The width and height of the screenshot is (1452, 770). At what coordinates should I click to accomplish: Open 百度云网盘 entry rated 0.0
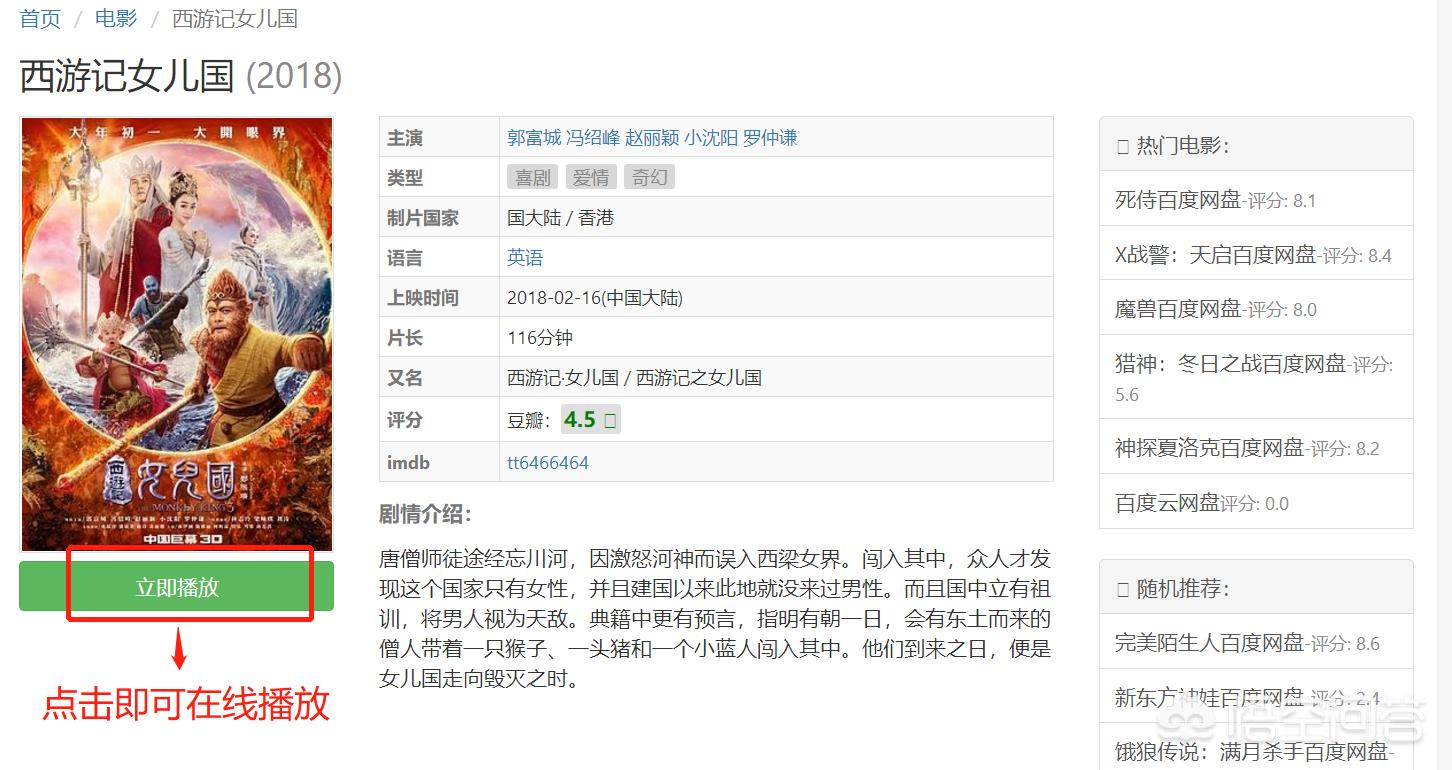[1168, 502]
